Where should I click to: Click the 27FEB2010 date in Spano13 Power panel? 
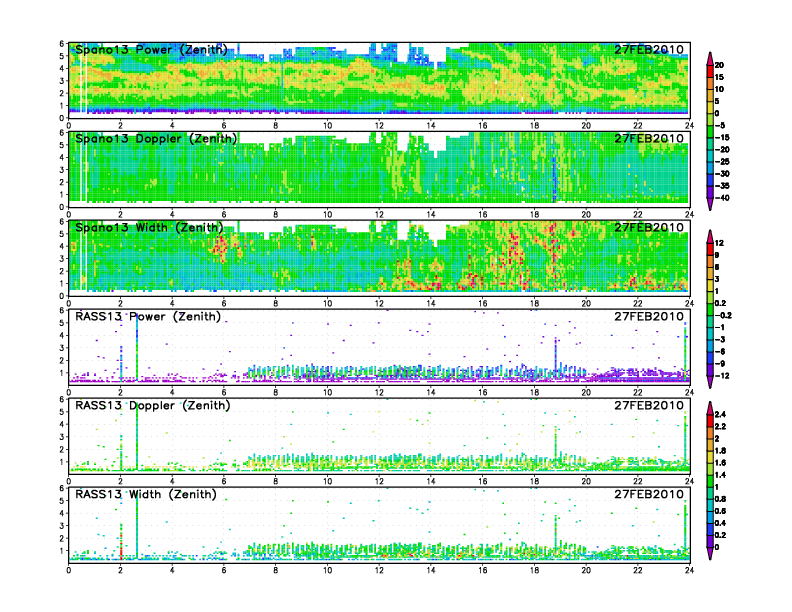(x=650, y=50)
